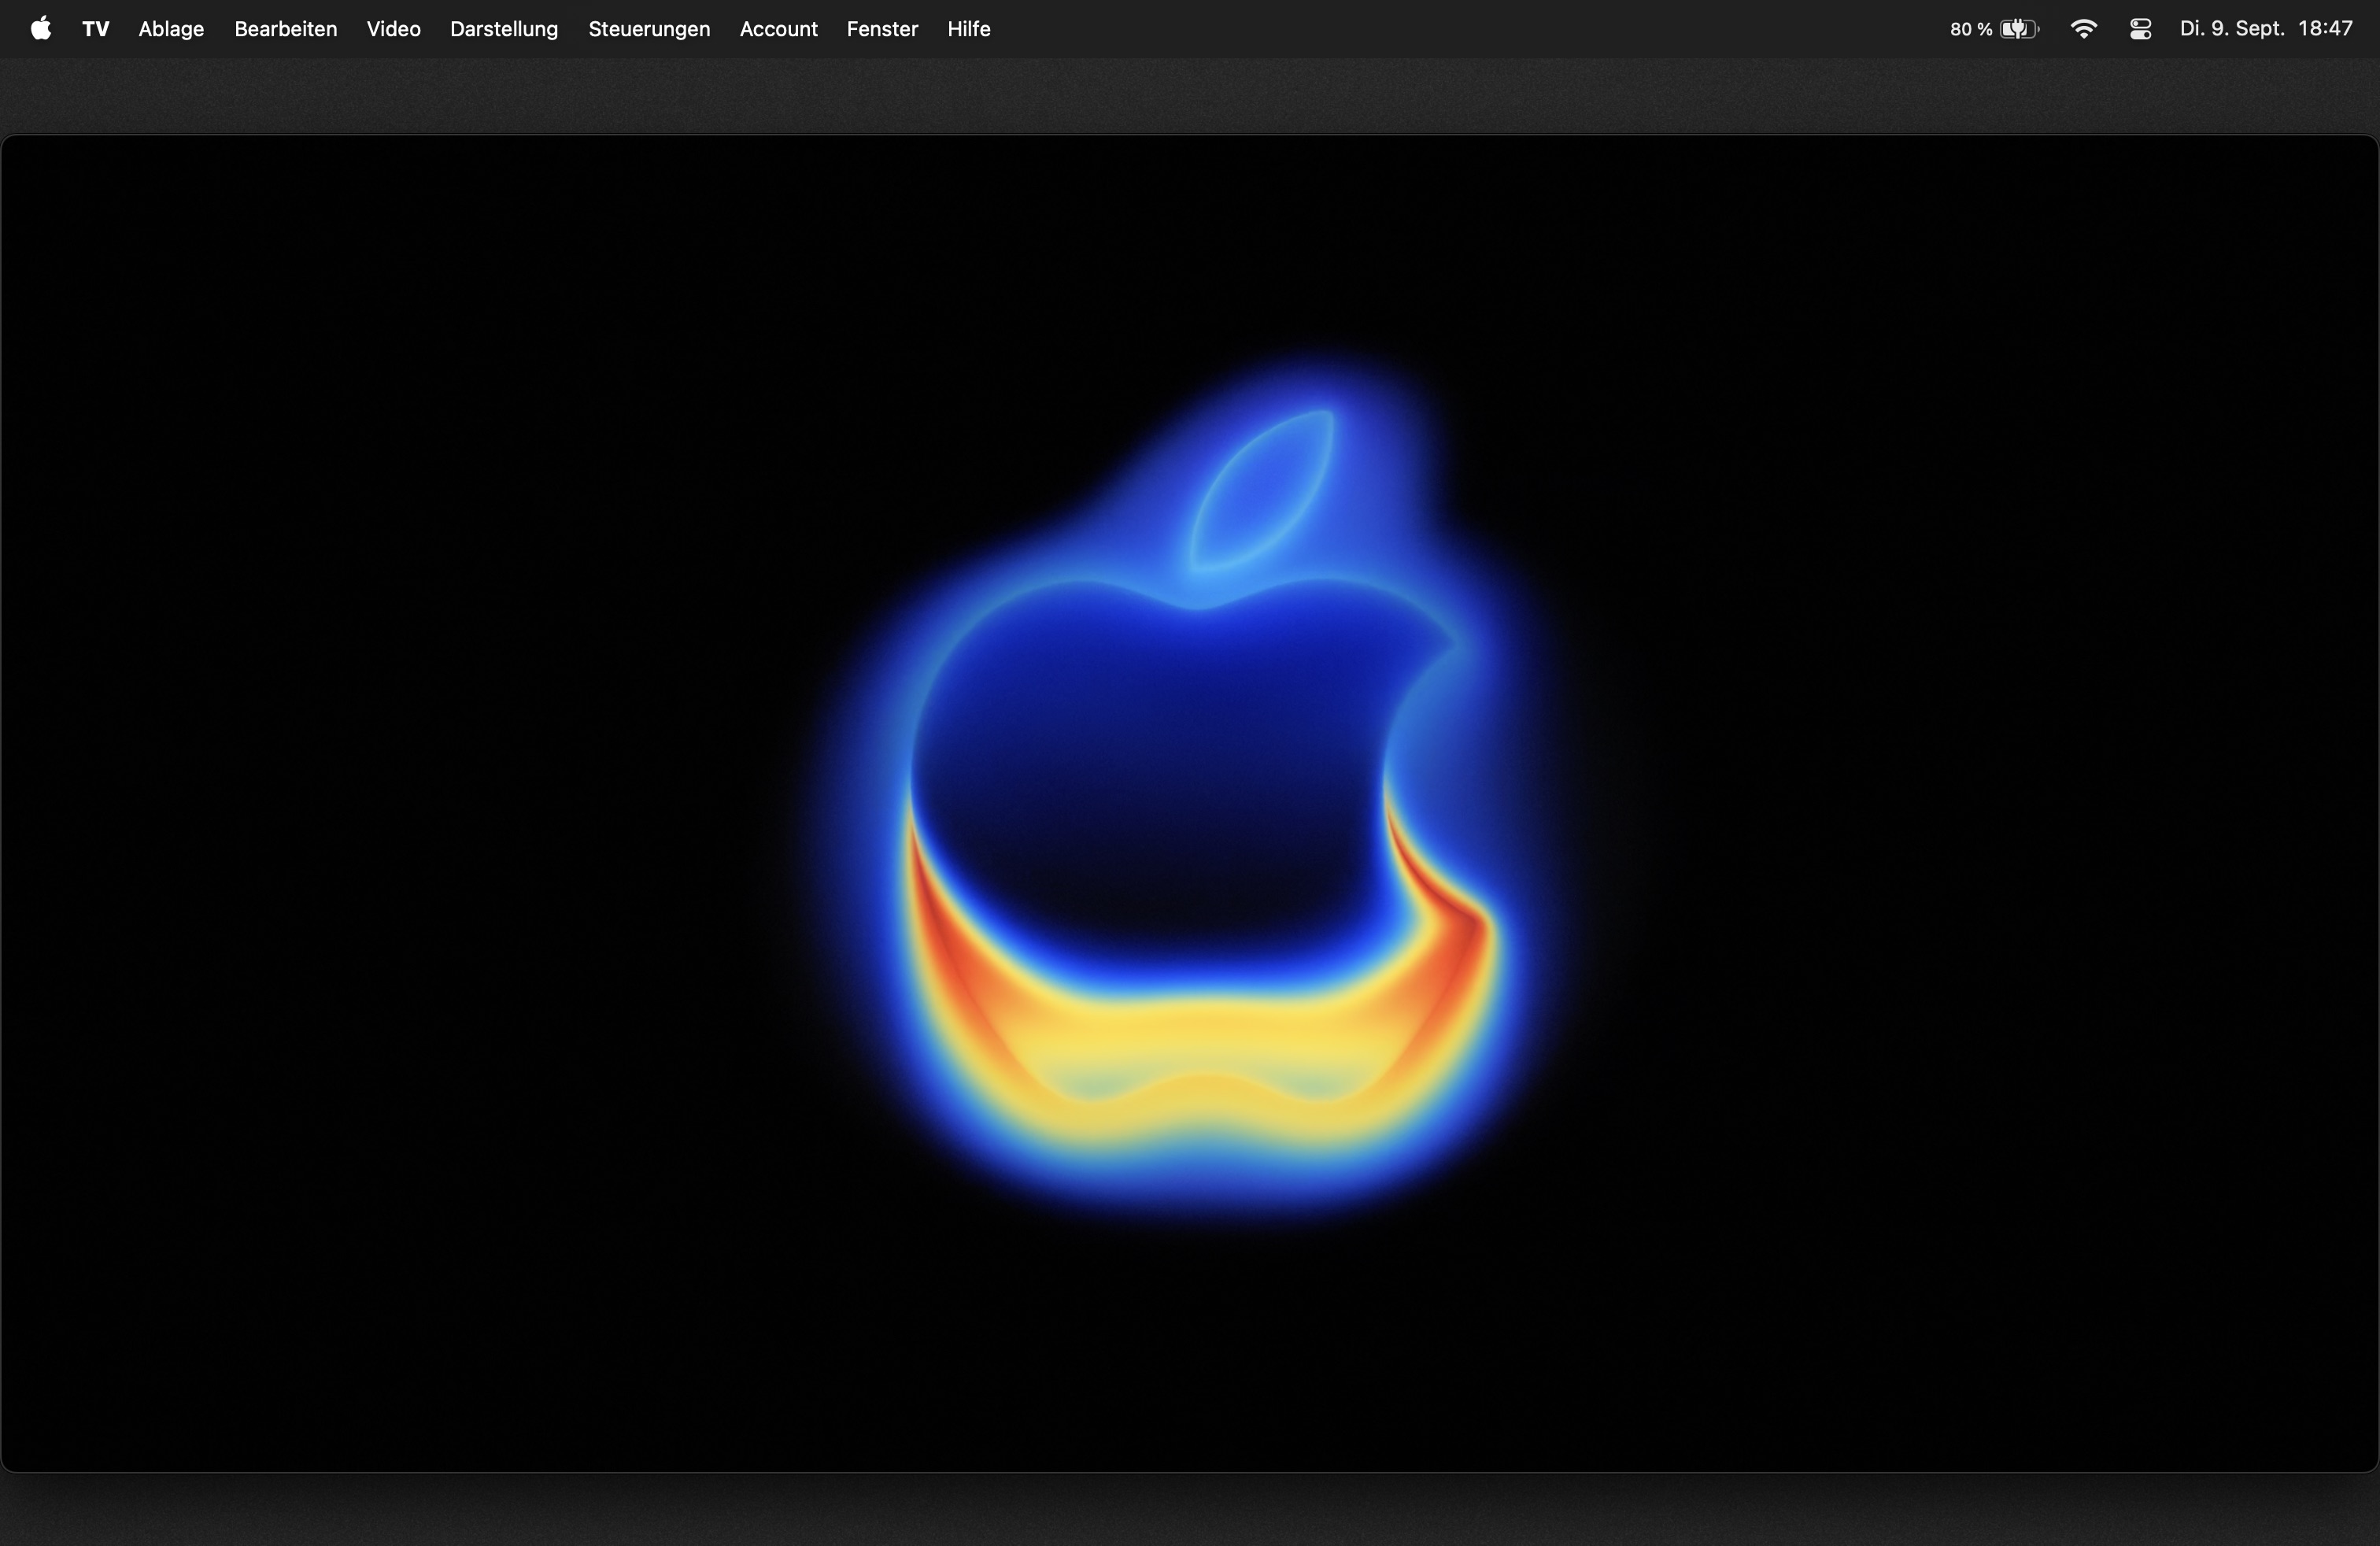
Task: Open the Darstellung menu
Action: [x=504, y=29]
